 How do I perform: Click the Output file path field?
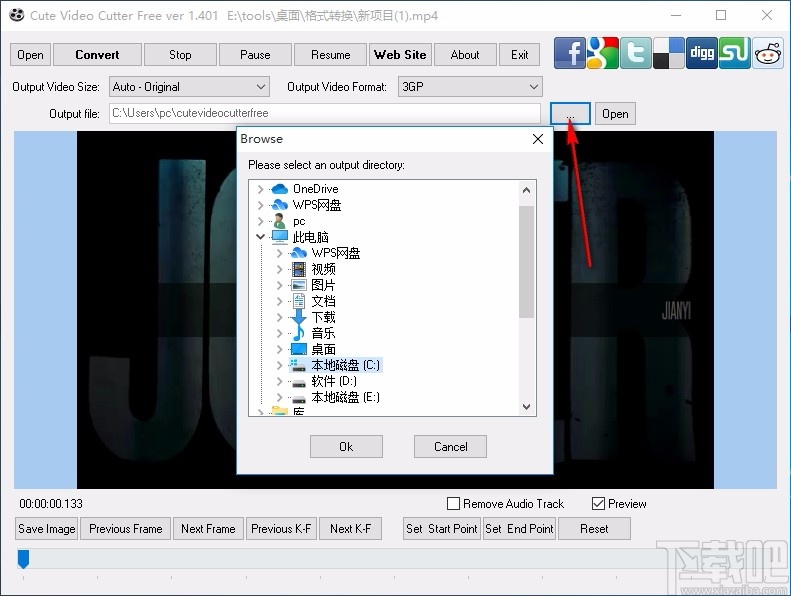coord(325,114)
